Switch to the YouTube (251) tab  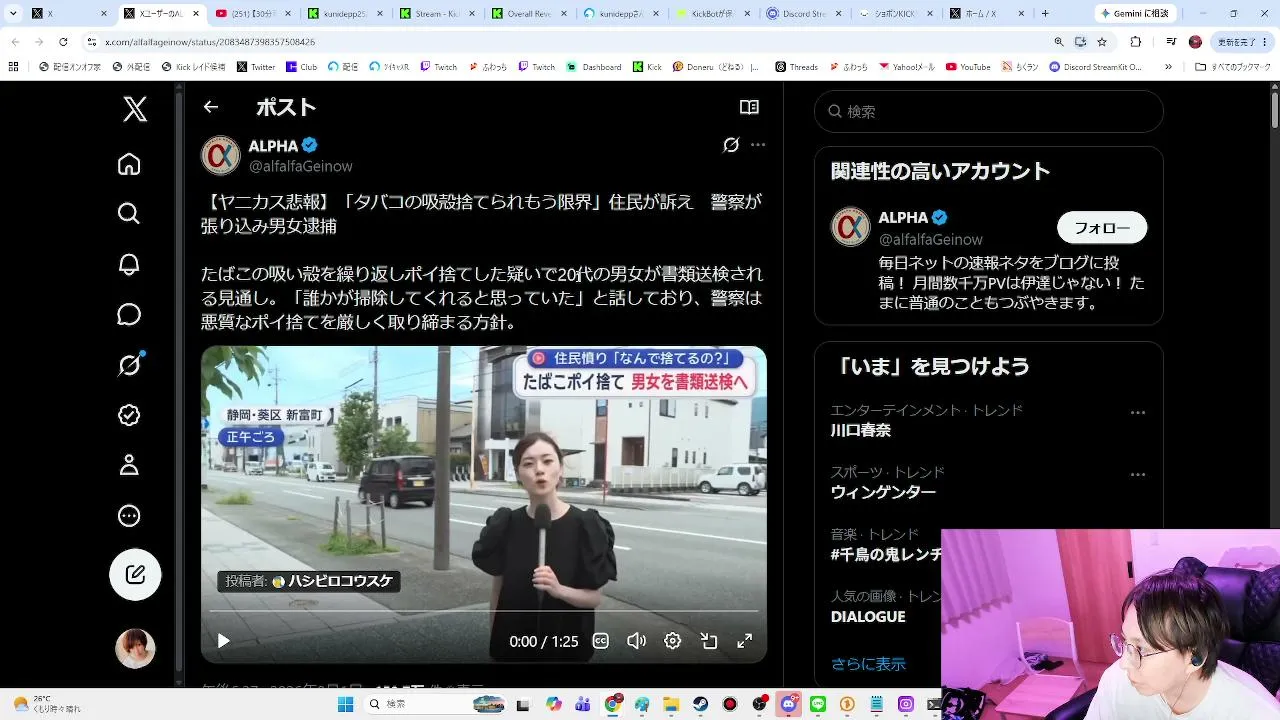[255, 14]
